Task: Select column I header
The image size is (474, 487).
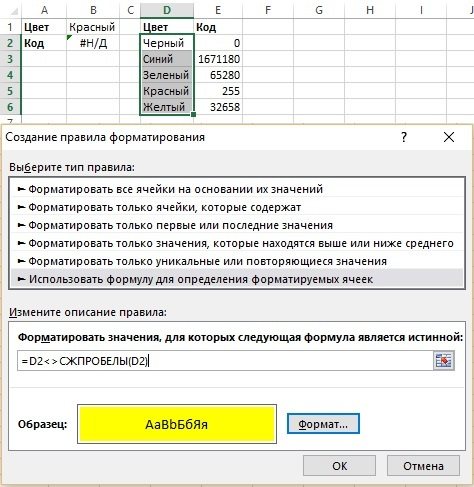Action: click(x=421, y=10)
